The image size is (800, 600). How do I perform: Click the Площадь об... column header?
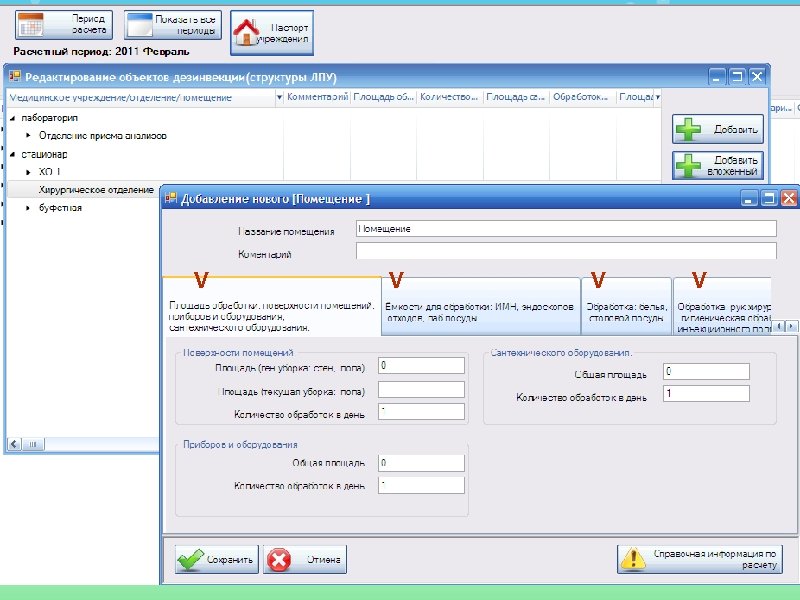[383, 97]
